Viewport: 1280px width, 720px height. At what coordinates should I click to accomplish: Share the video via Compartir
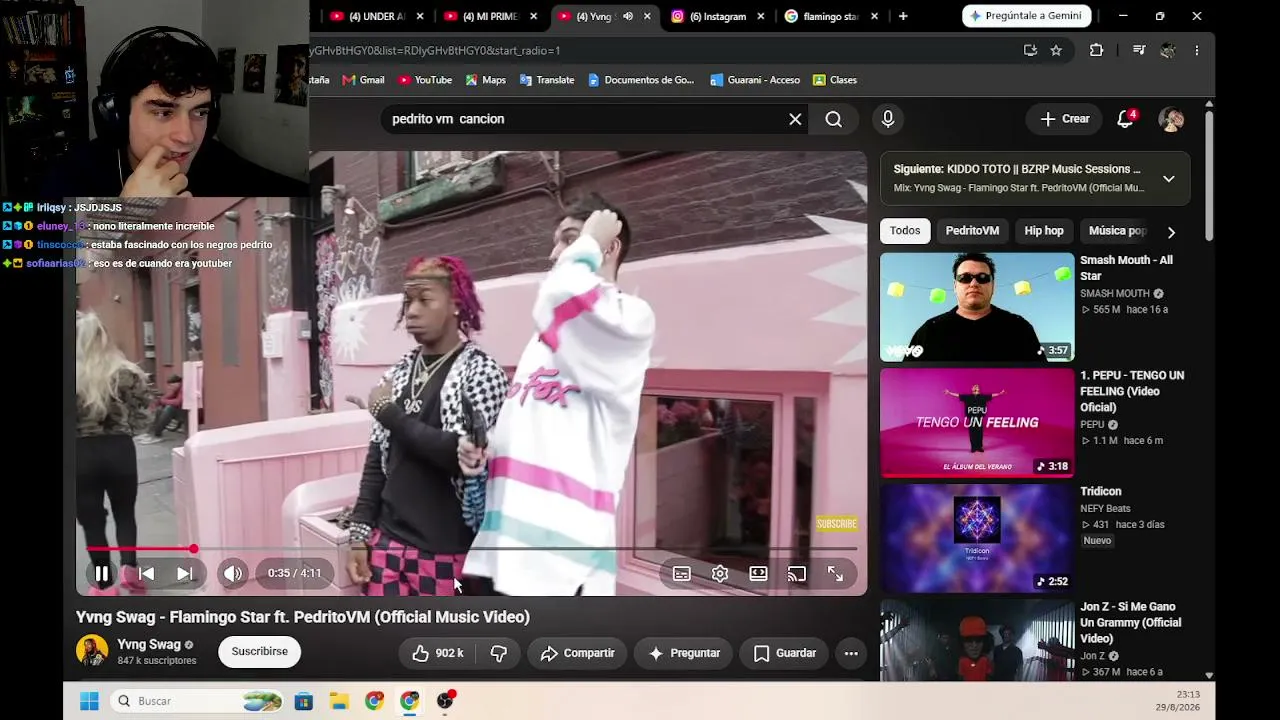[x=577, y=653]
